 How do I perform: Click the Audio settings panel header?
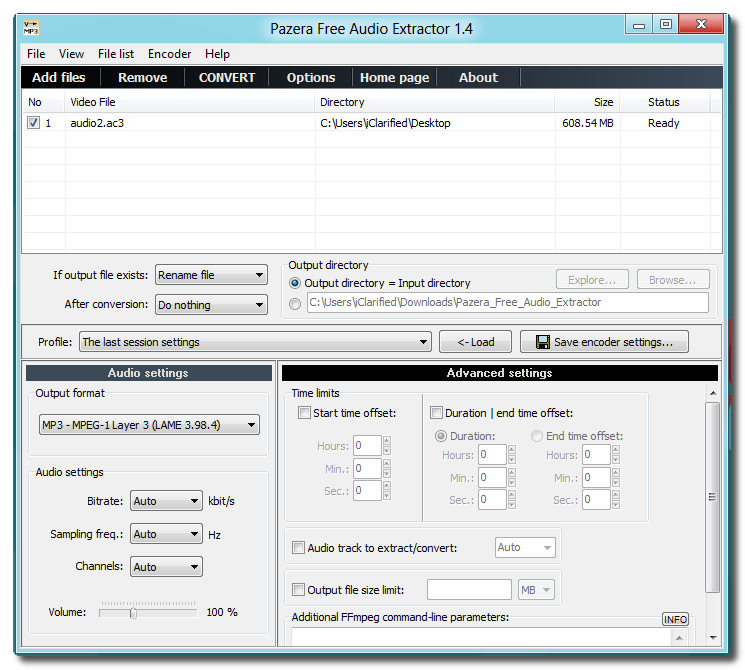[149, 373]
